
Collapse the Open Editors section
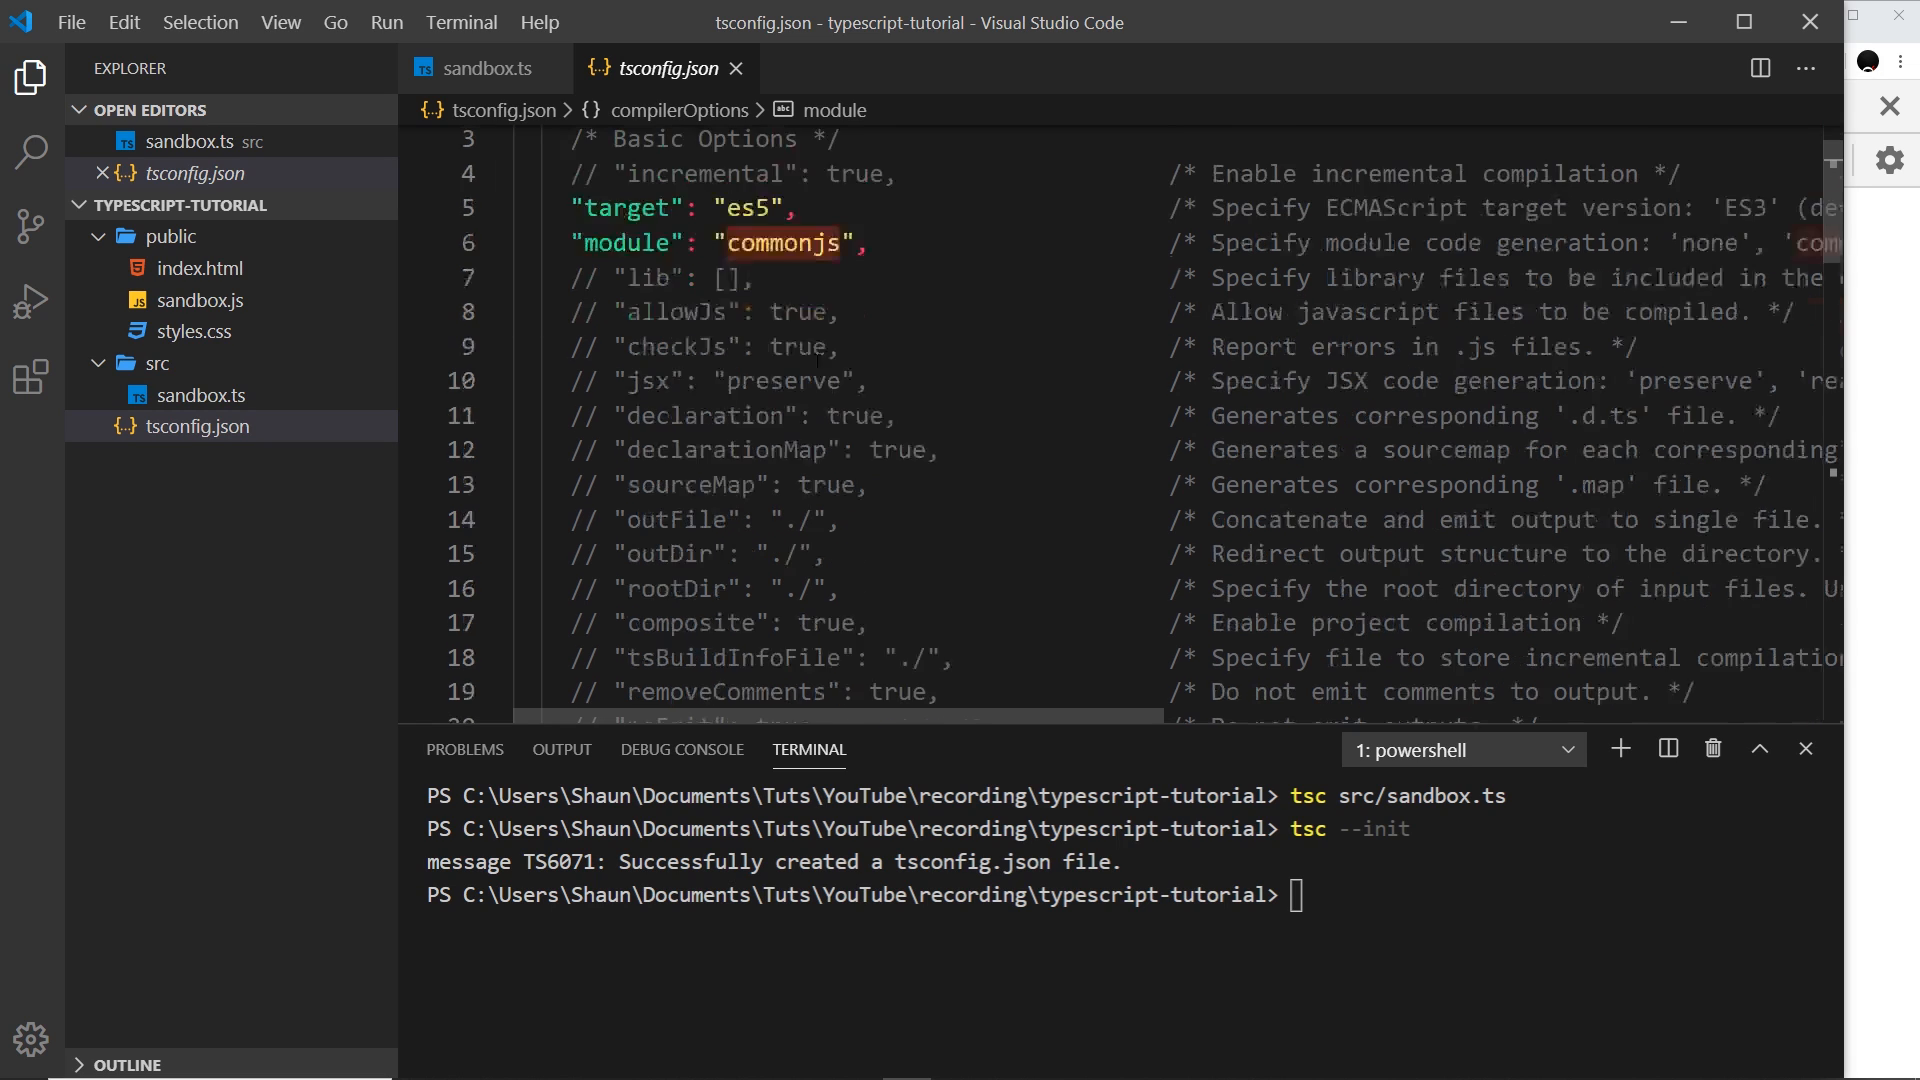coord(79,110)
